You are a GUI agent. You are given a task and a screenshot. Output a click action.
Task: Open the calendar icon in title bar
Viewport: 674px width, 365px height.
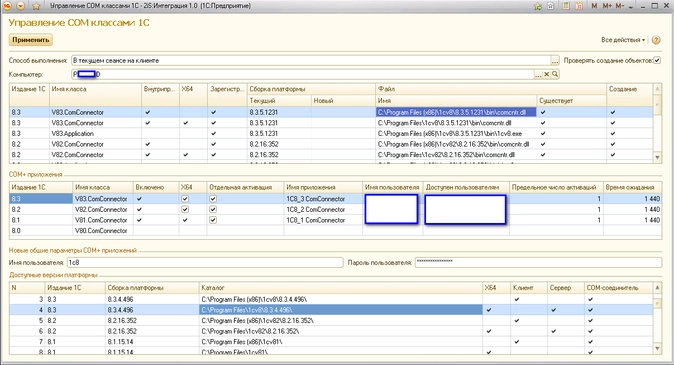[579, 6]
